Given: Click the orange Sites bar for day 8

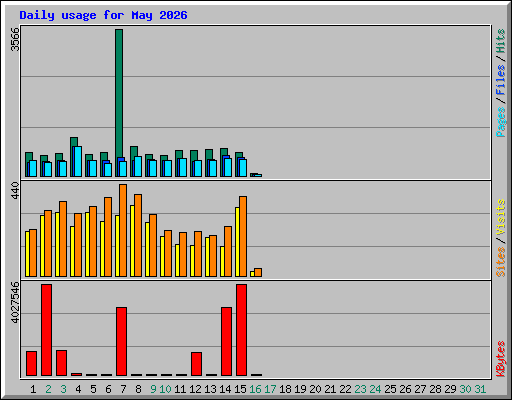Looking at the screenshot, I should click(x=138, y=235).
